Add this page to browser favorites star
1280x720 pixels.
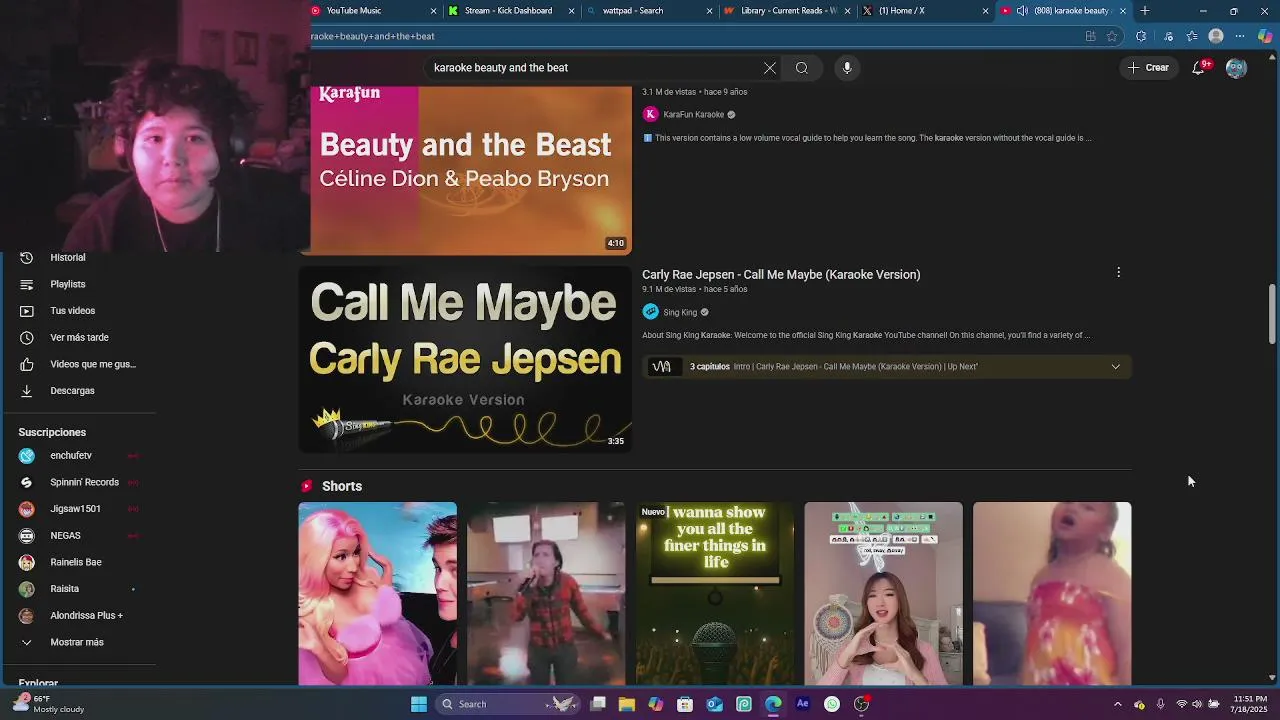pyautogui.click(x=1112, y=36)
